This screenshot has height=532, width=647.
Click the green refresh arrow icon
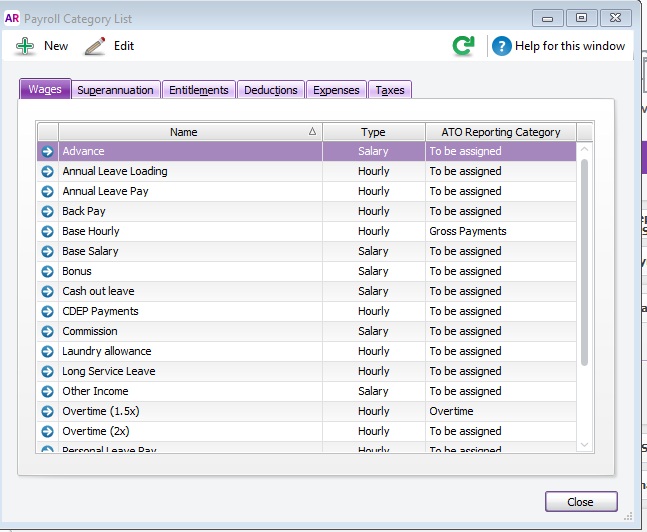[463, 46]
